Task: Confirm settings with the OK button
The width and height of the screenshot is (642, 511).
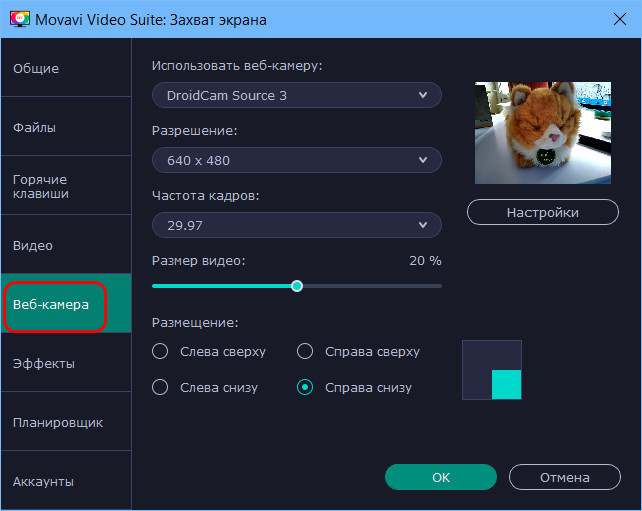Action: [441, 477]
